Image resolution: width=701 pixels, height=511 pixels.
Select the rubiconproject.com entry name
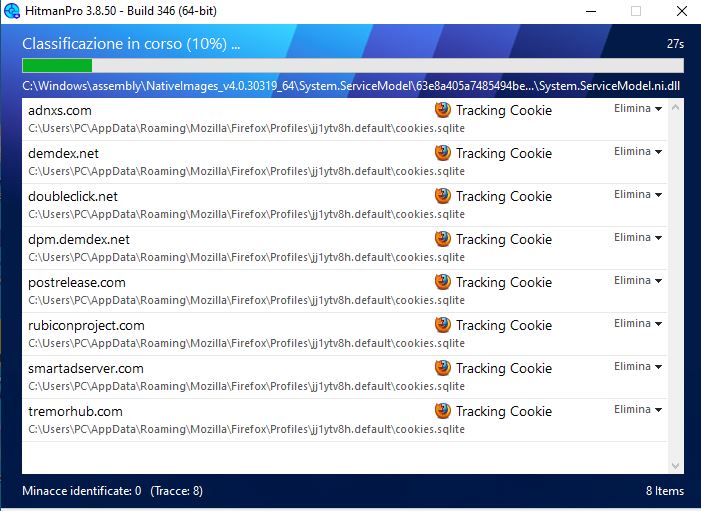(86, 325)
